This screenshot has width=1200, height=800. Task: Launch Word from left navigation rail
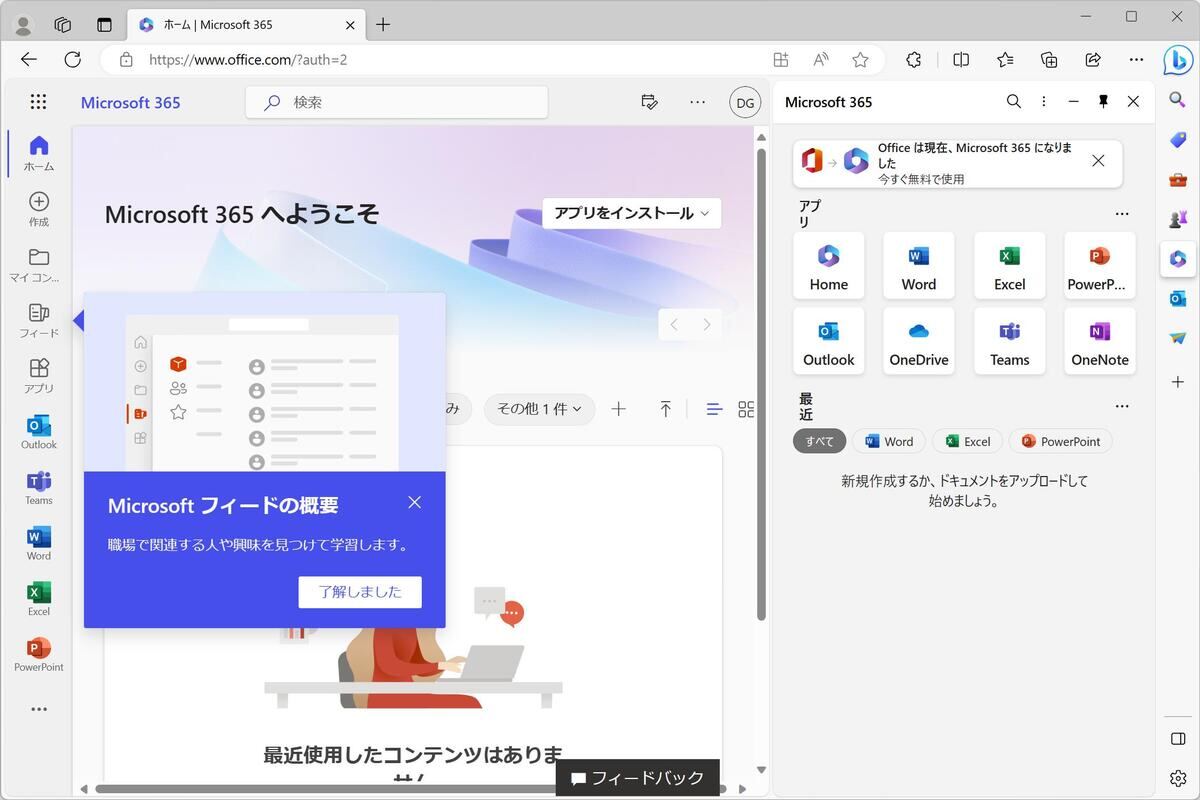tap(39, 543)
